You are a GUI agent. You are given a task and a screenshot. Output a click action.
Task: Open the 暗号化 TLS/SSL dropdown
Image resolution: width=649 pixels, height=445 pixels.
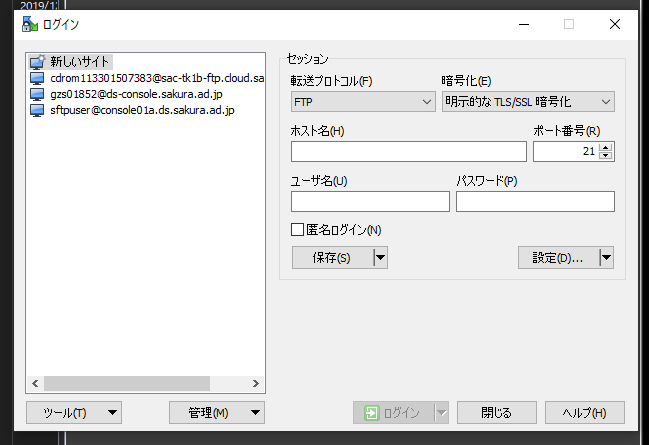[x=528, y=102]
